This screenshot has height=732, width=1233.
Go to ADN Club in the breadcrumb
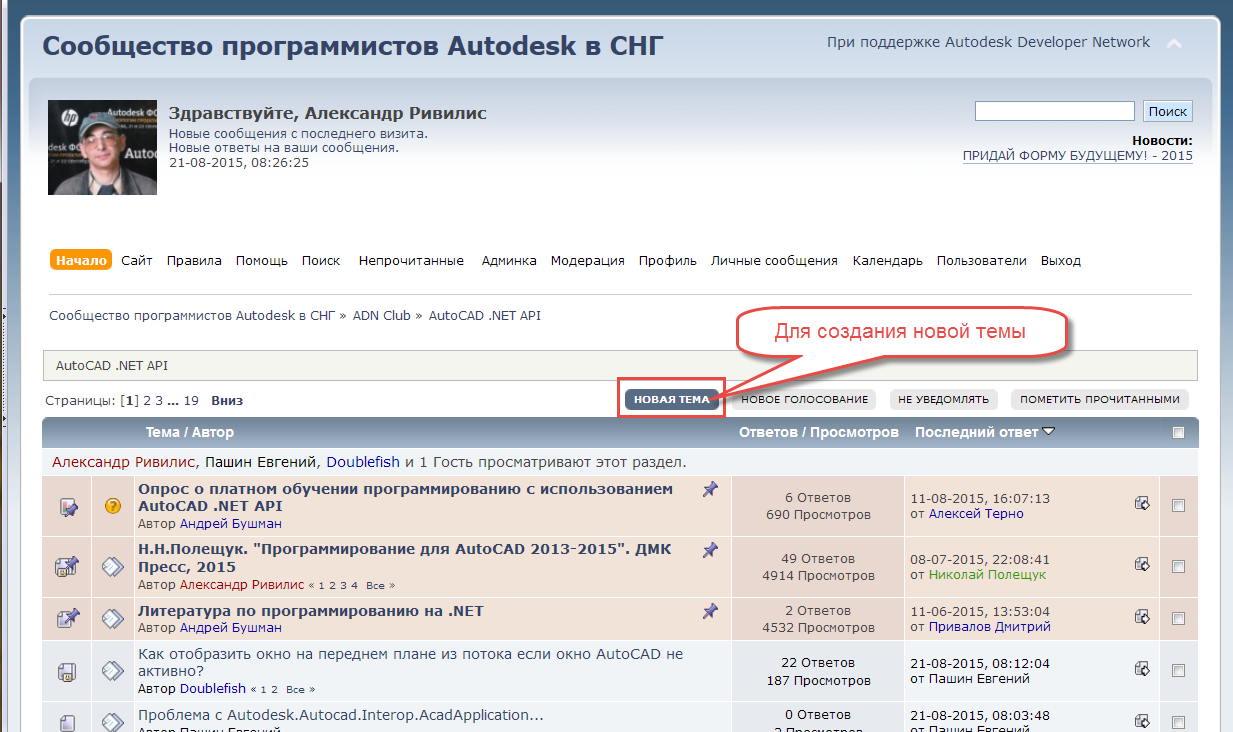tap(382, 315)
